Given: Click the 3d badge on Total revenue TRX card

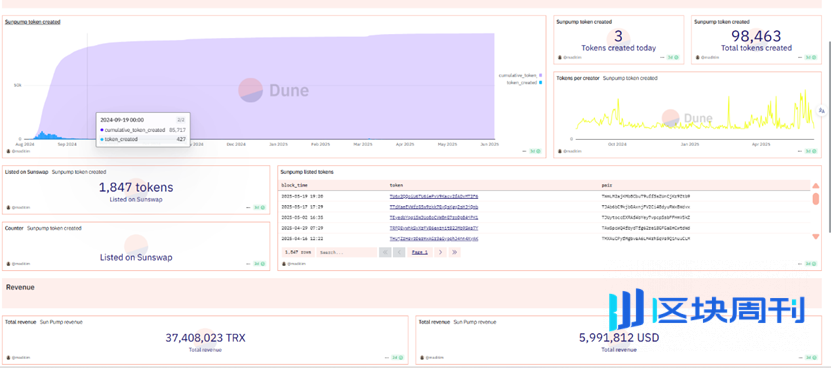Looking at the screenshot, I should (397, 357).
